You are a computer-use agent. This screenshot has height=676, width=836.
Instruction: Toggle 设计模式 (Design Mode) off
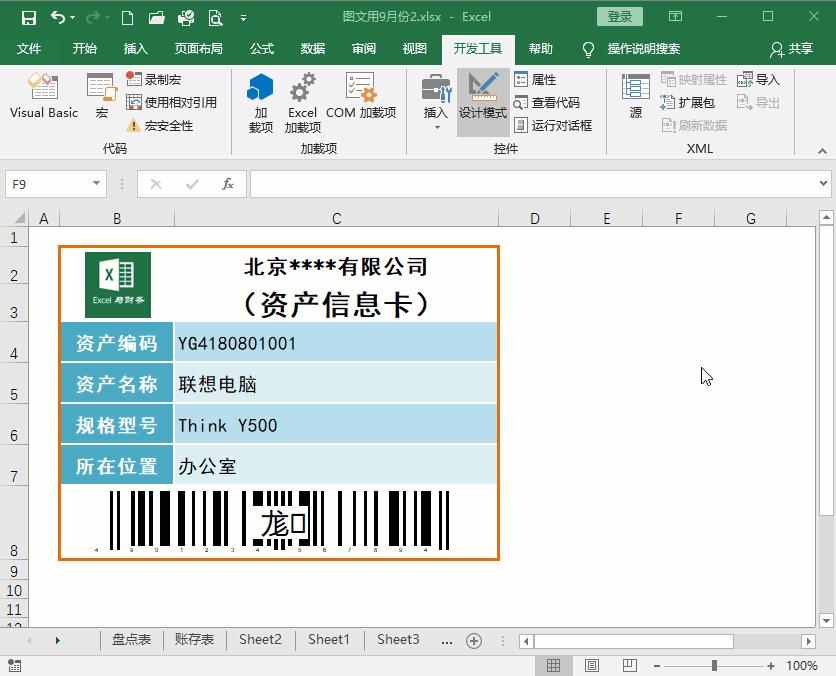coord(483,101)
